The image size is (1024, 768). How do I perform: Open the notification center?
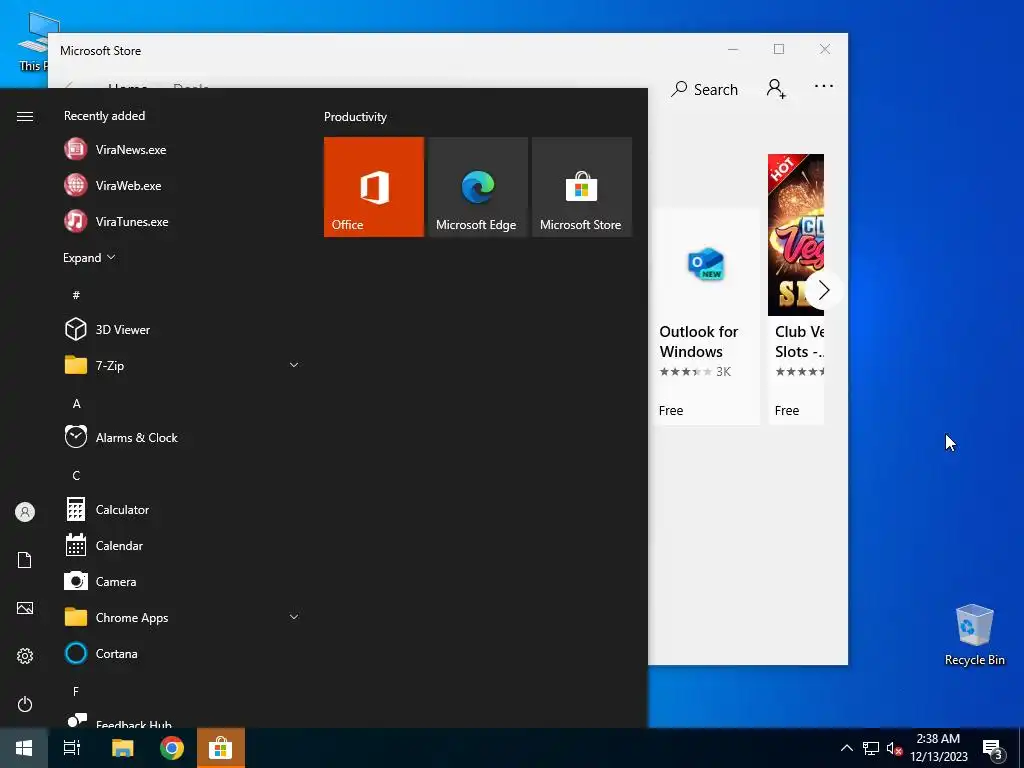(x=993, y=749)
